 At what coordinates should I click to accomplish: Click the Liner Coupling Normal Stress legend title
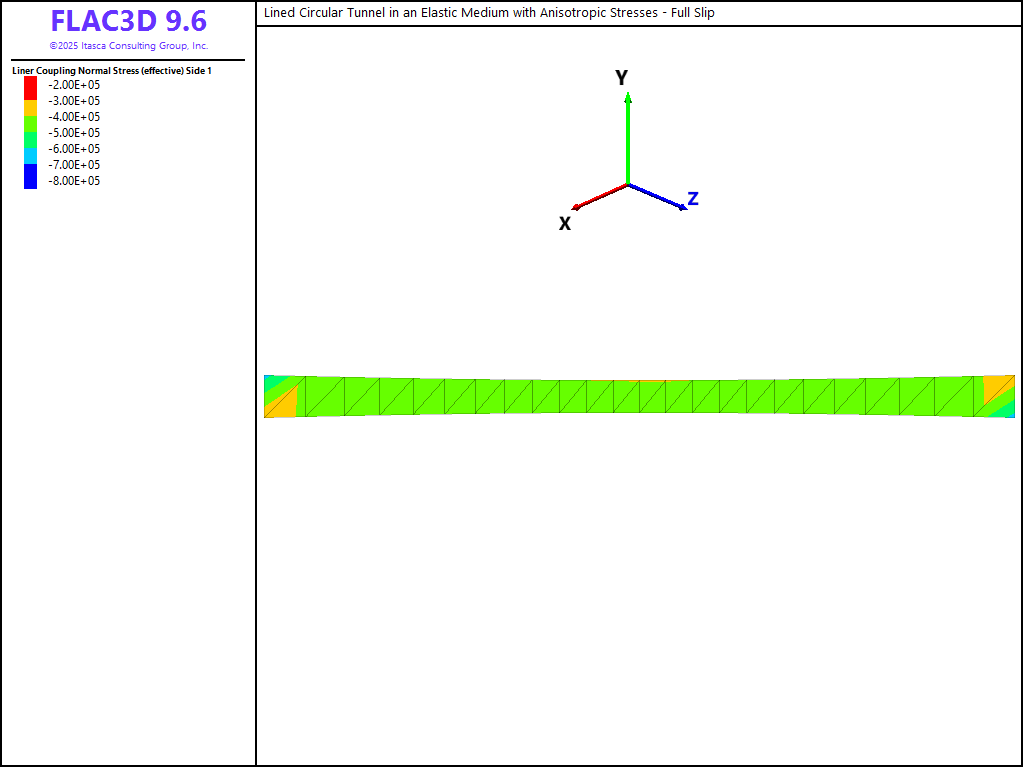coord(112,71)
